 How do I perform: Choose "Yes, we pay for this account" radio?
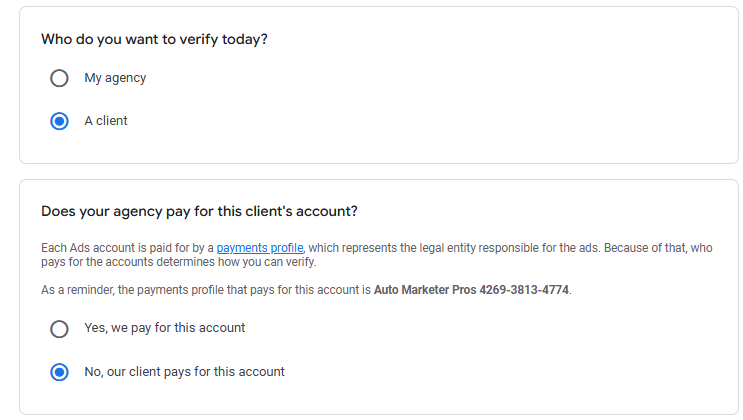59,328
